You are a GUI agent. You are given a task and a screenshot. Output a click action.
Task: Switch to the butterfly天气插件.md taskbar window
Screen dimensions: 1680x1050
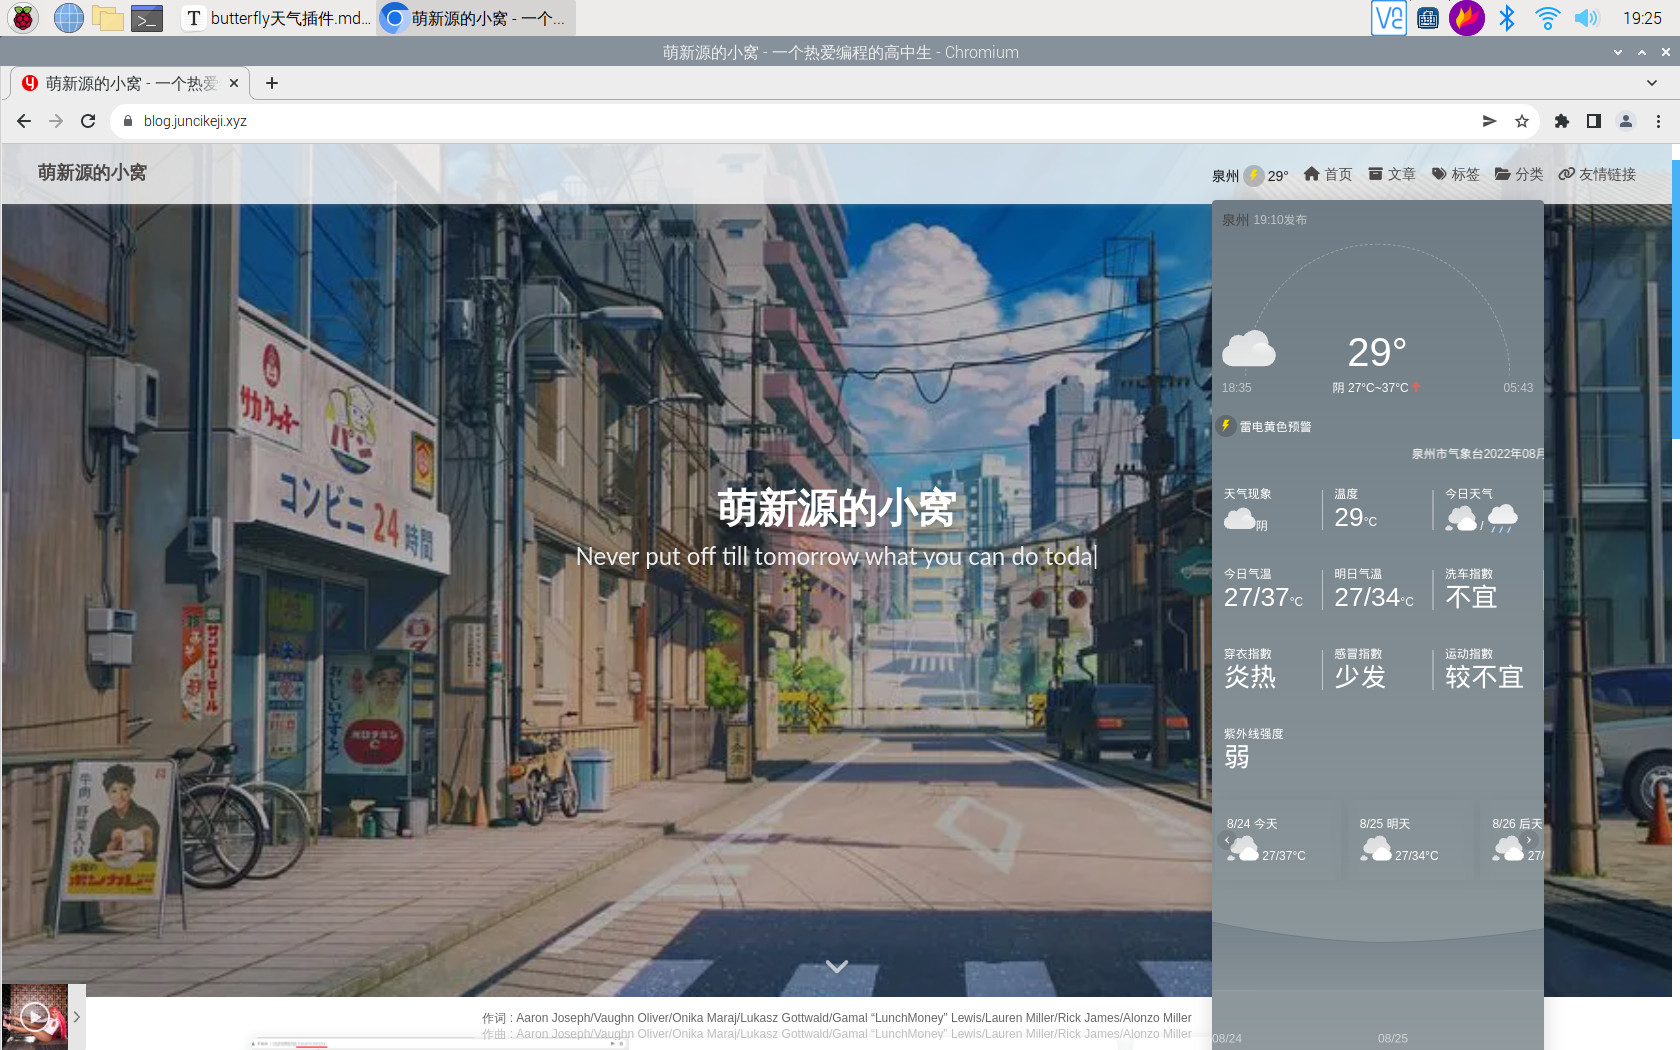[x=277, y=18]
